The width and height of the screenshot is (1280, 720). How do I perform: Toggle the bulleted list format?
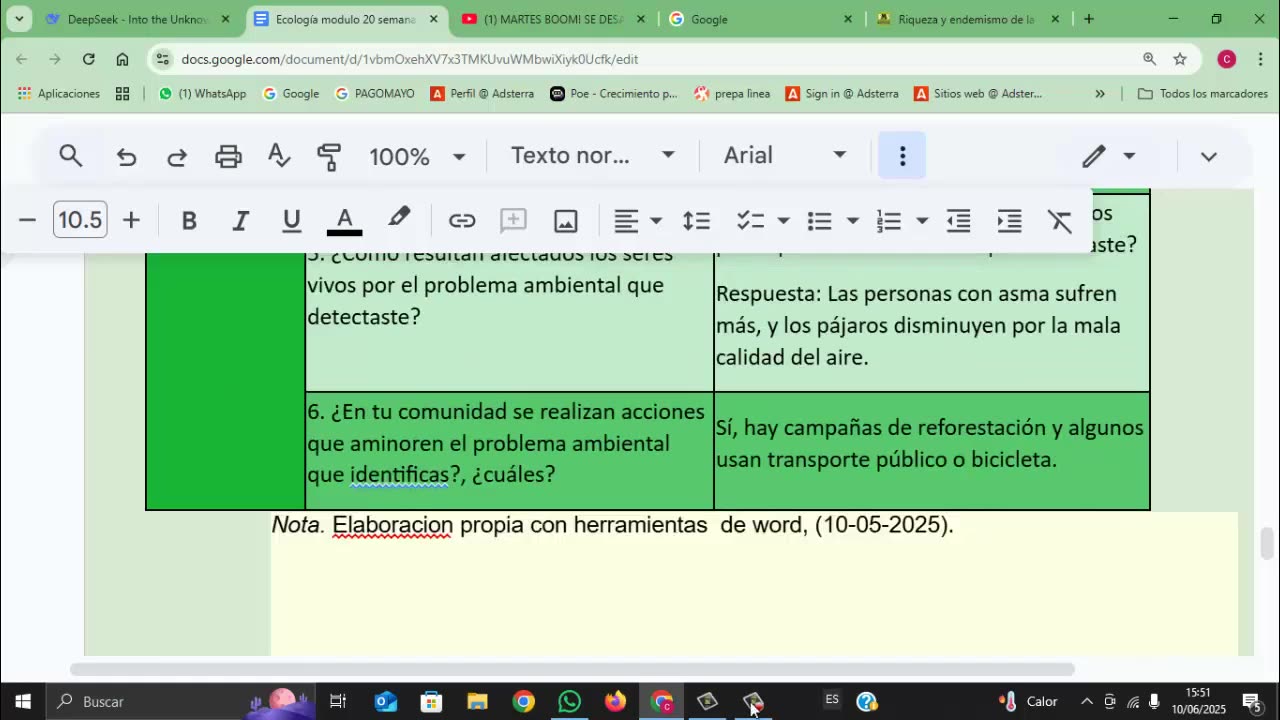coord(820,220)
